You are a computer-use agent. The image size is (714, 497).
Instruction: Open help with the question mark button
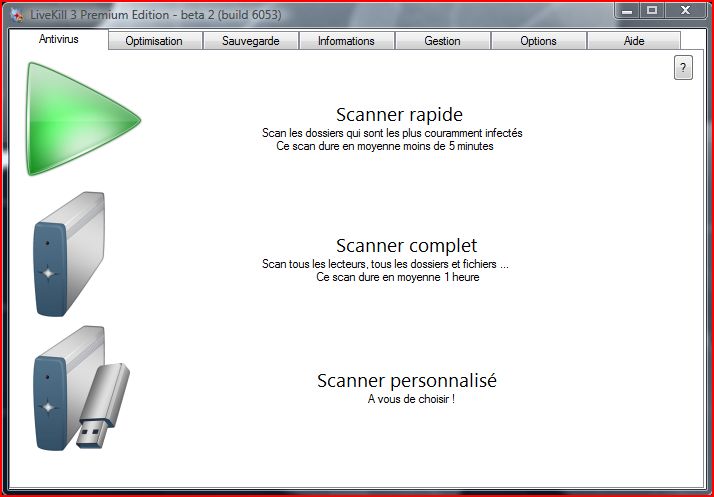683,68
